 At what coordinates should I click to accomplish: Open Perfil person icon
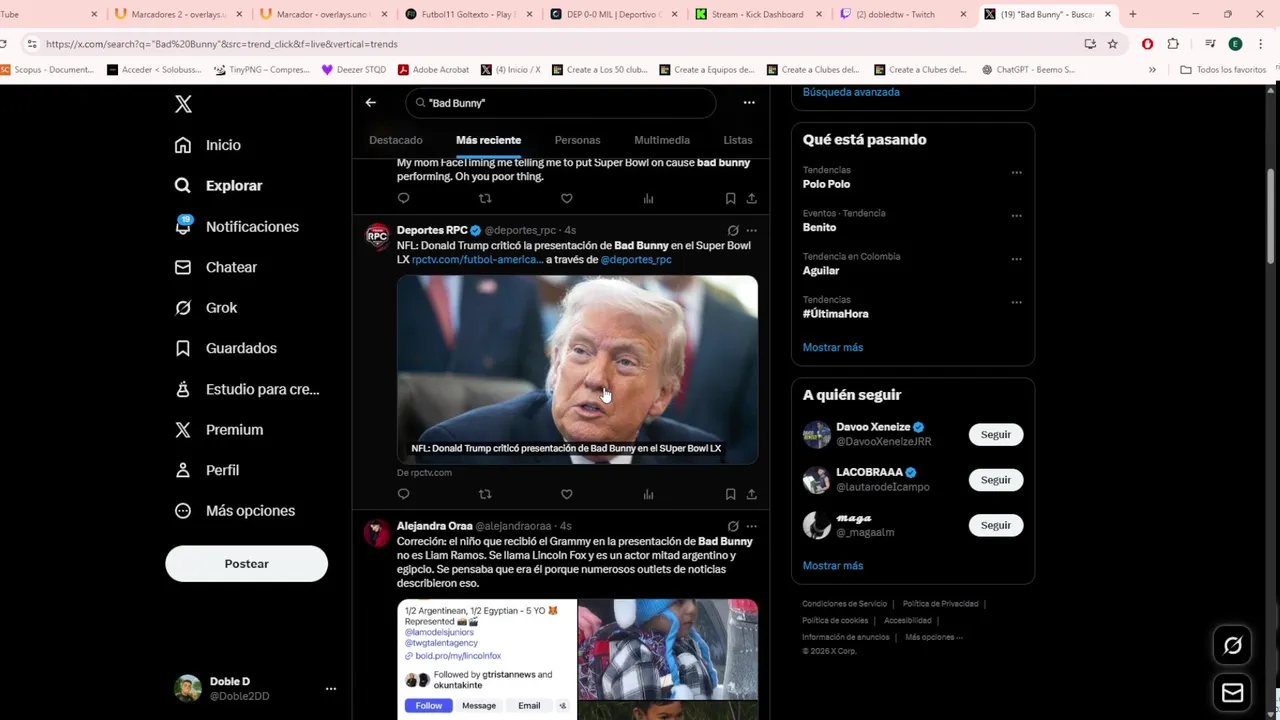(x=183, y=470)
